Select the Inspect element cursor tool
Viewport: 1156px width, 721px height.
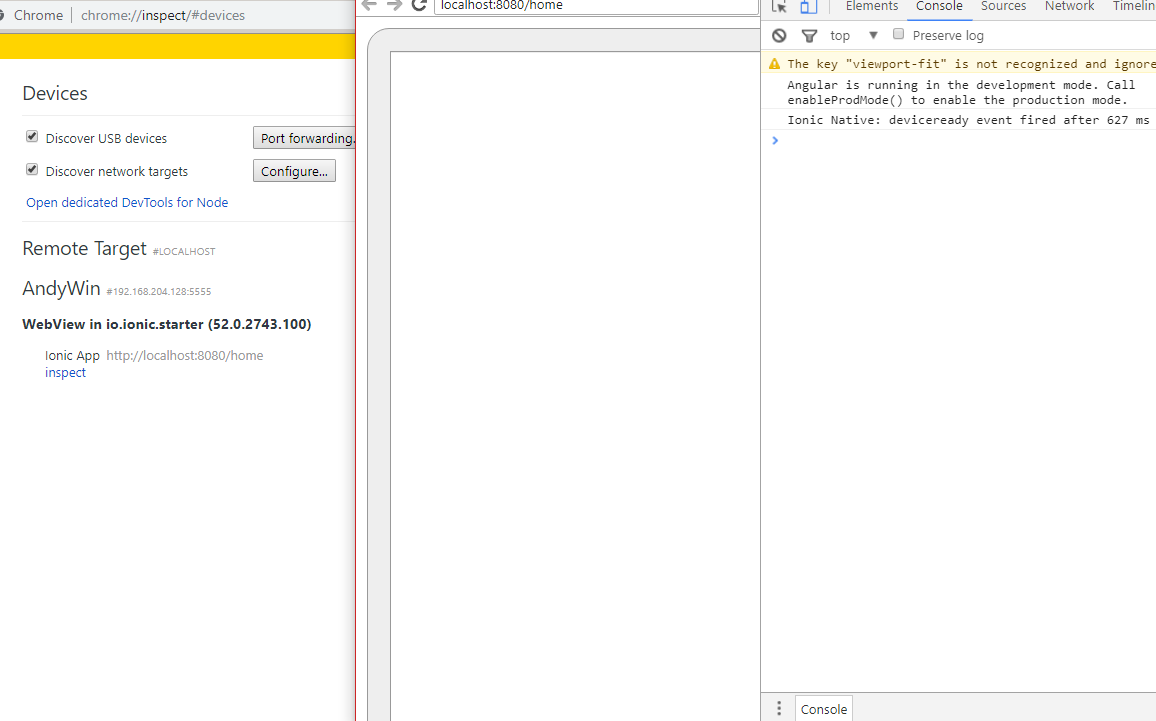[x=779, y=7]
